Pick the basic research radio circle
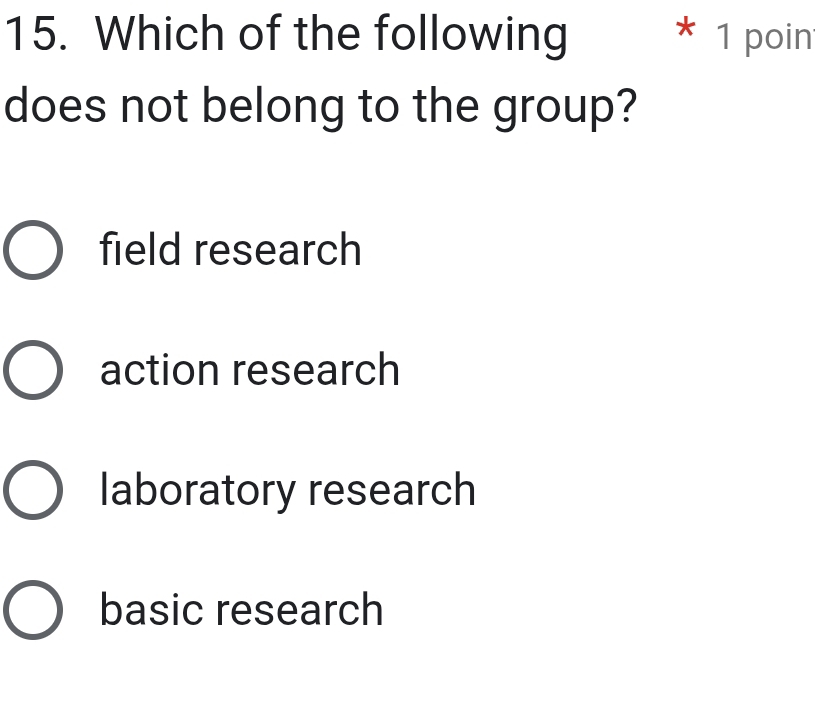This screenshot has width=815, height=723. click(x=33, y=610)
